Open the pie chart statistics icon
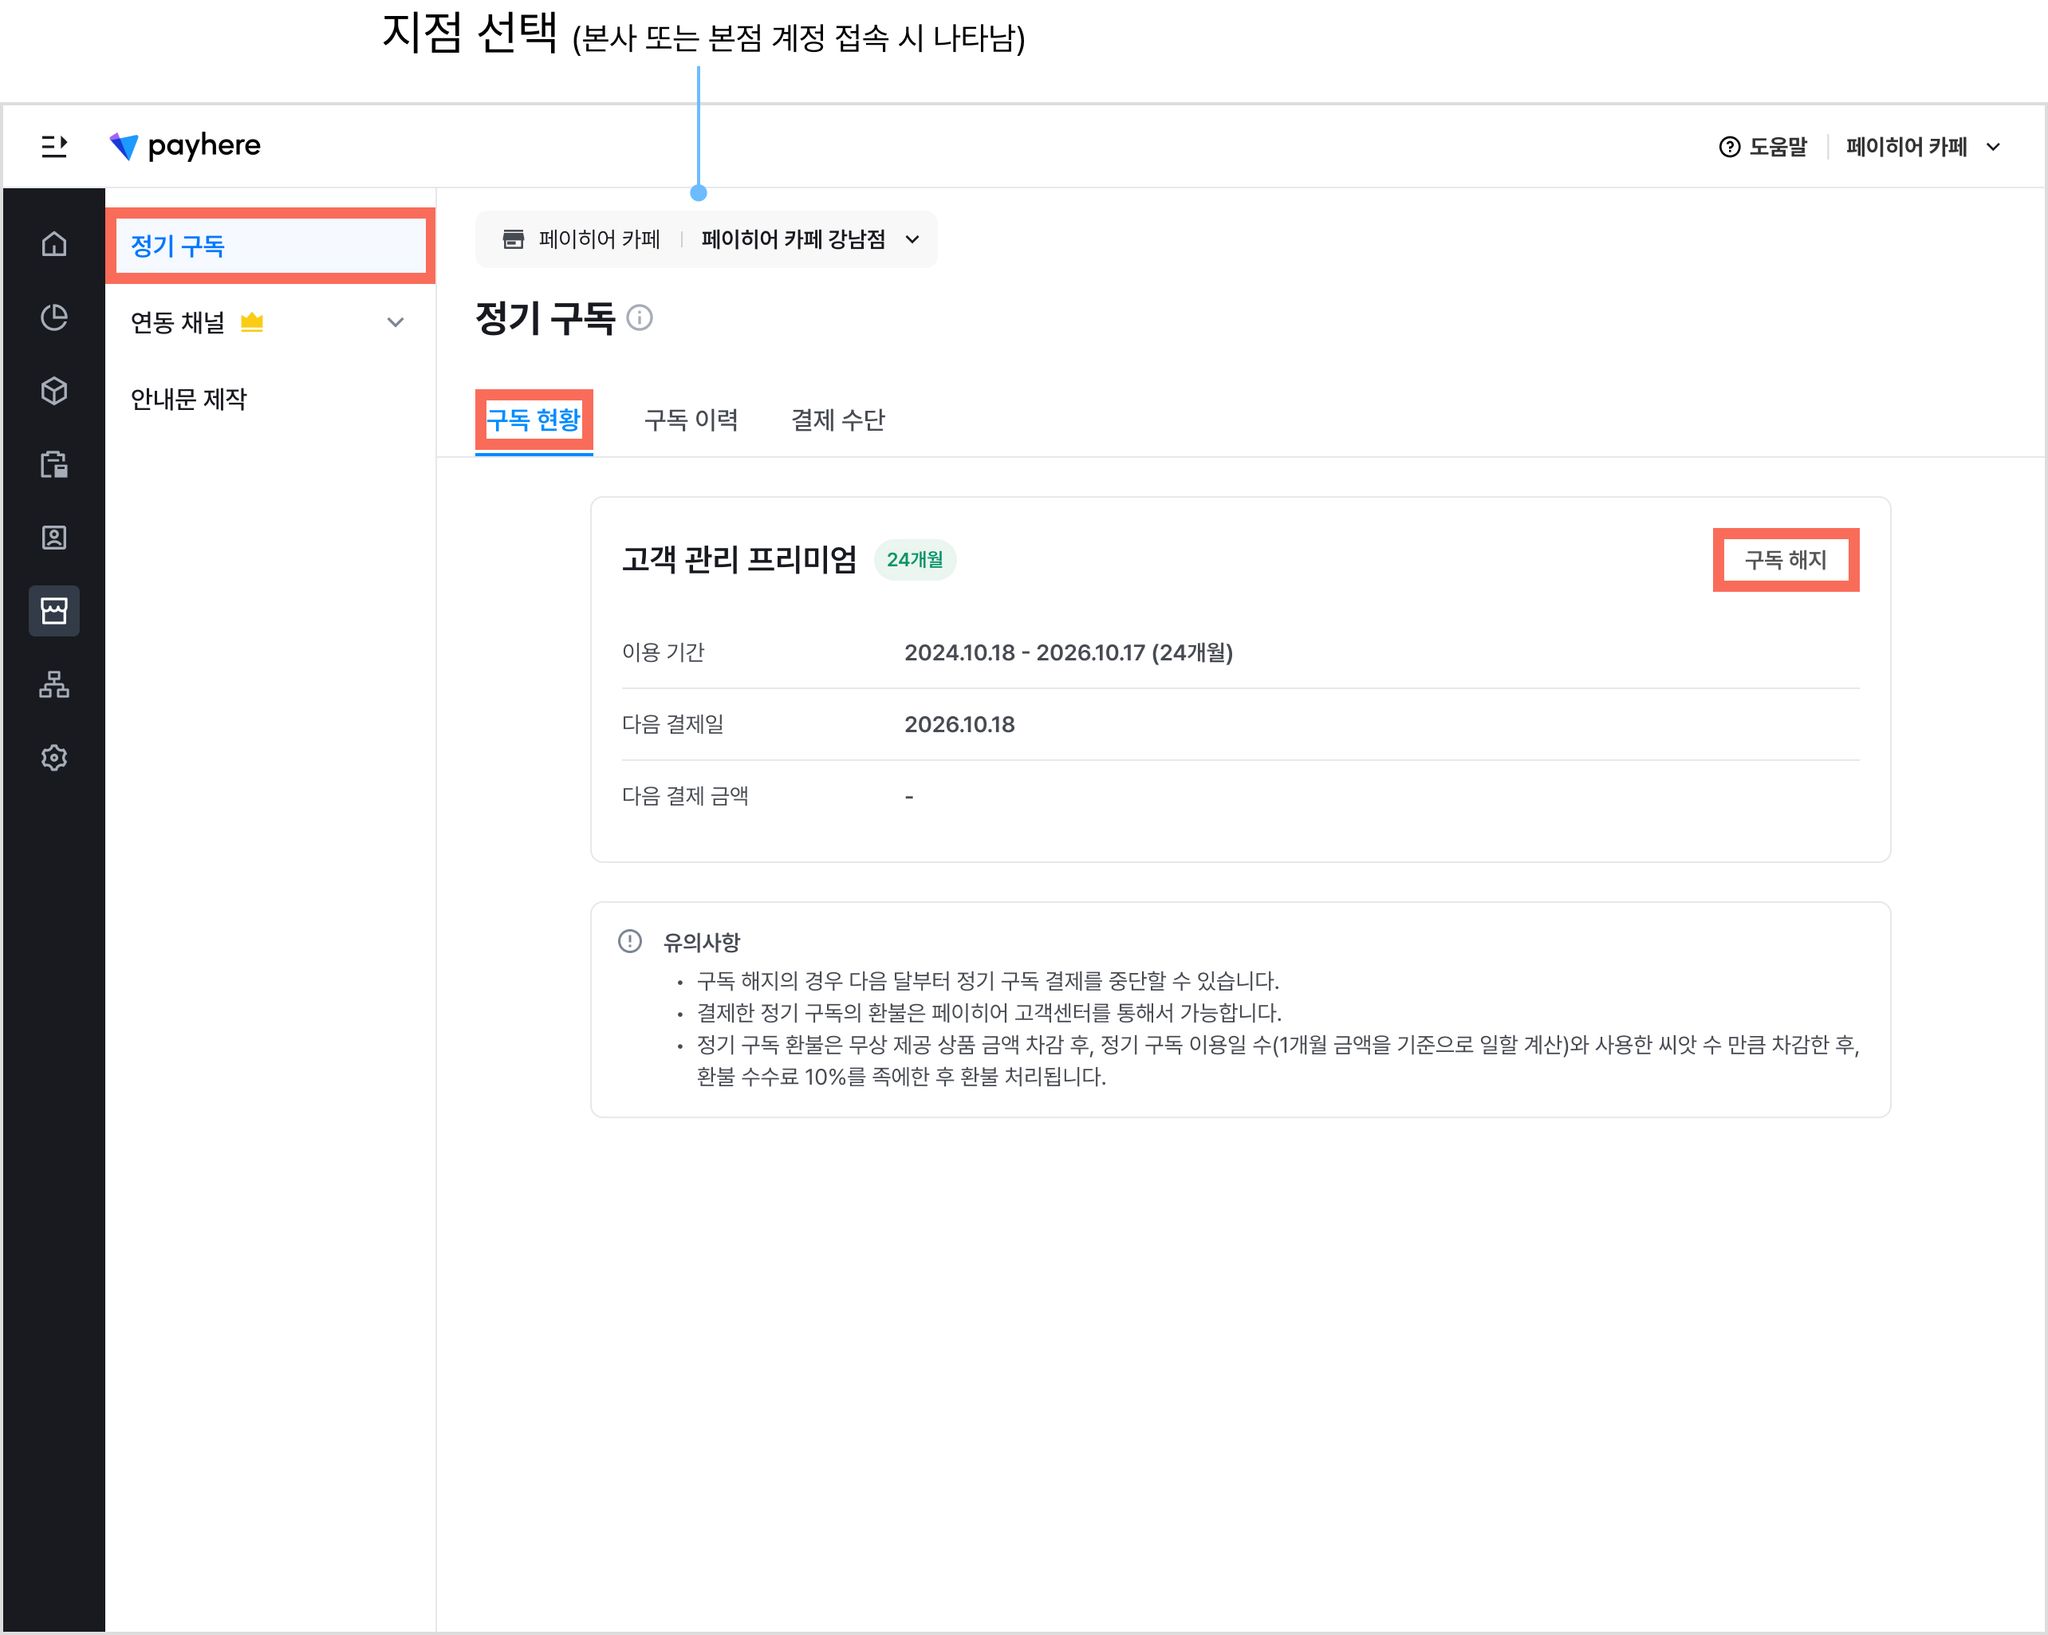 [x=54, y=317]
